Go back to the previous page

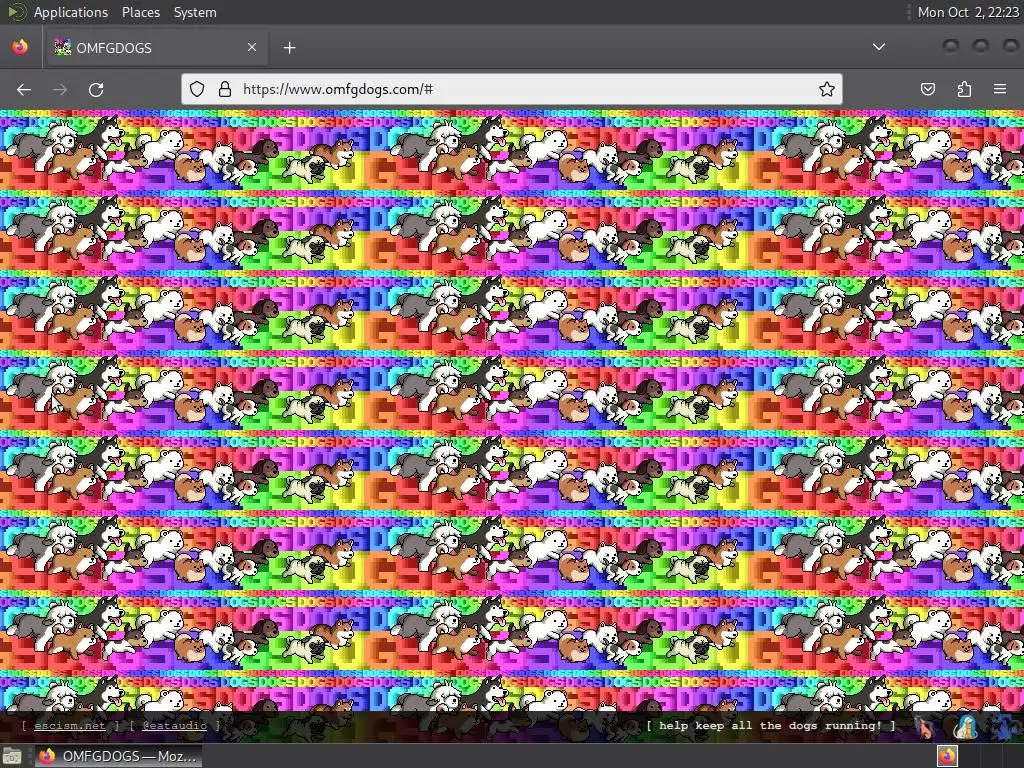(24, 89)
